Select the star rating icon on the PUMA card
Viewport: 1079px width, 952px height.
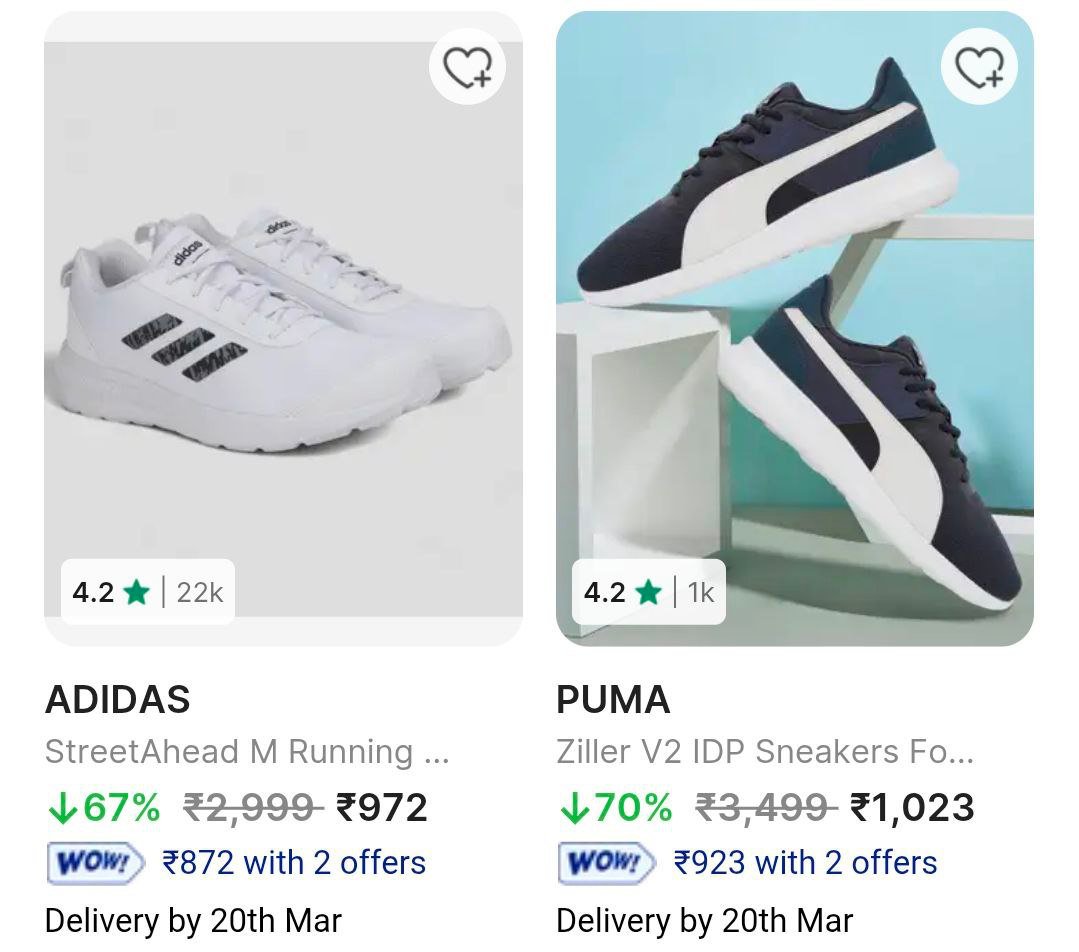click(647, 593)
